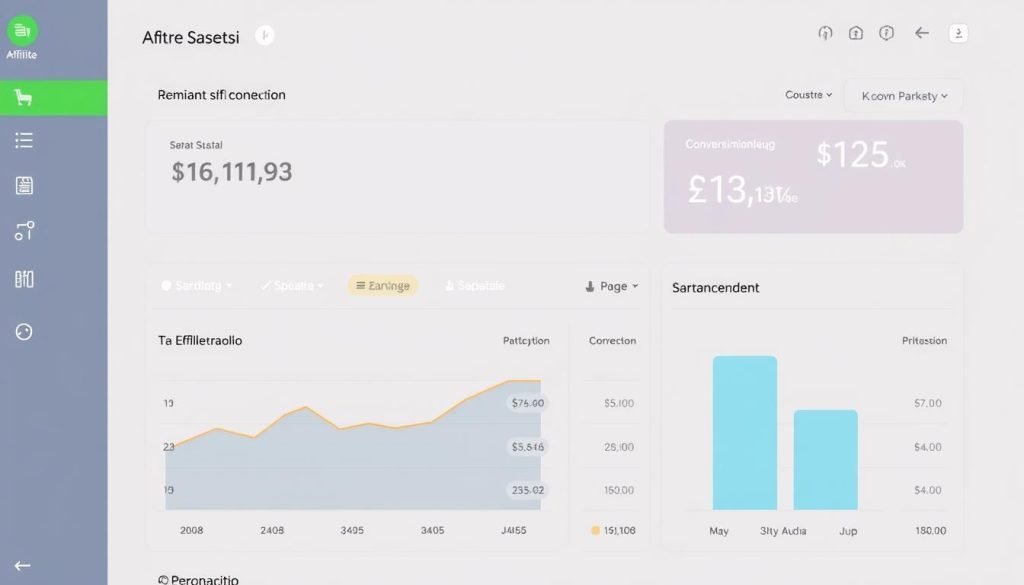Screen dimensions: 1024x585
Task: Click the Peronacitio link at the bottom
Action: (x=196, y=578)
